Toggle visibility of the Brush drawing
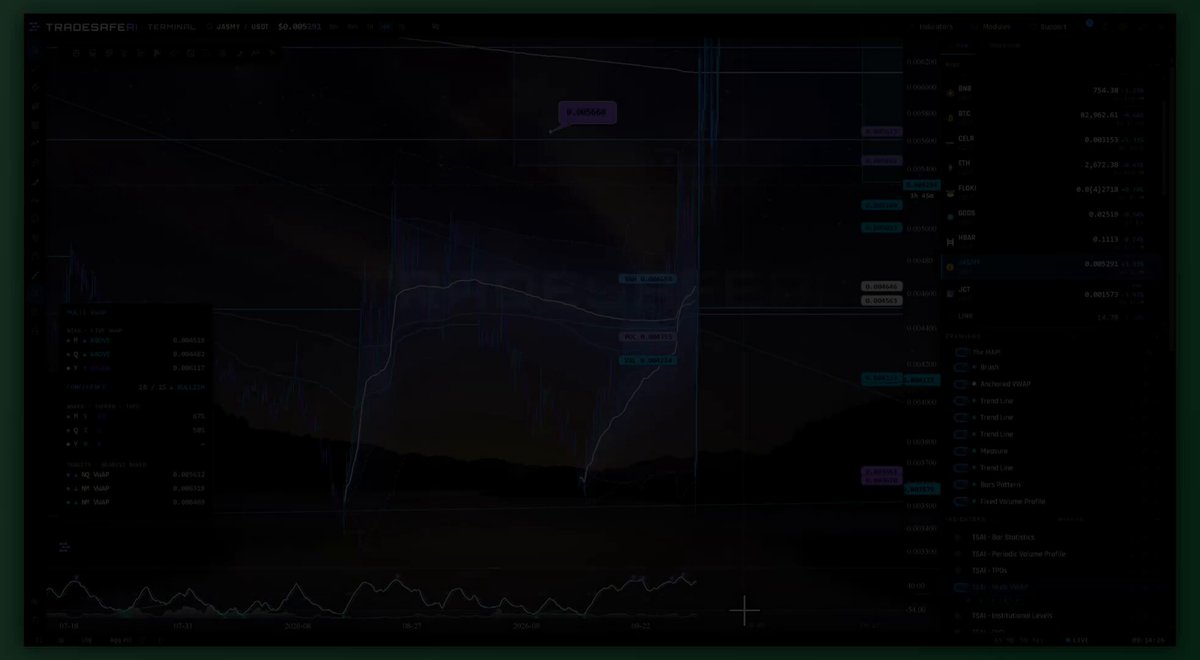The image size is (1200, 660). pyautogui.click(x=961, y=368)
